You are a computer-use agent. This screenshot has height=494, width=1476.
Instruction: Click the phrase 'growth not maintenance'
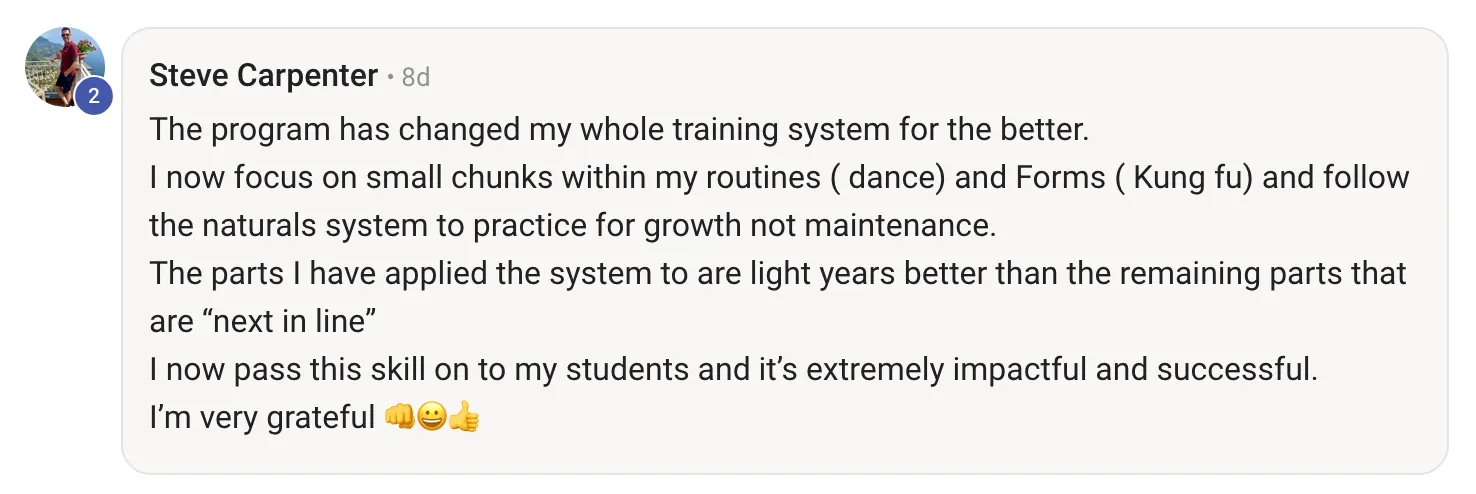click(820, 226)
